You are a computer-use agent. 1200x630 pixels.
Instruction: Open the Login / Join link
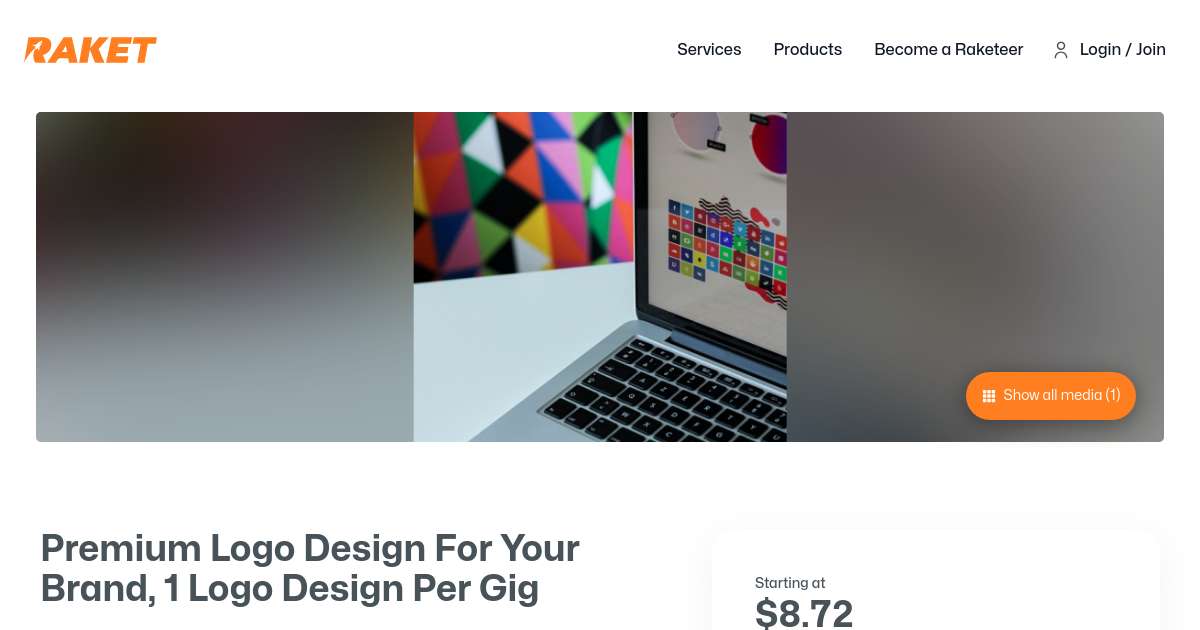pyautogui.click(x=1122, y=49)
